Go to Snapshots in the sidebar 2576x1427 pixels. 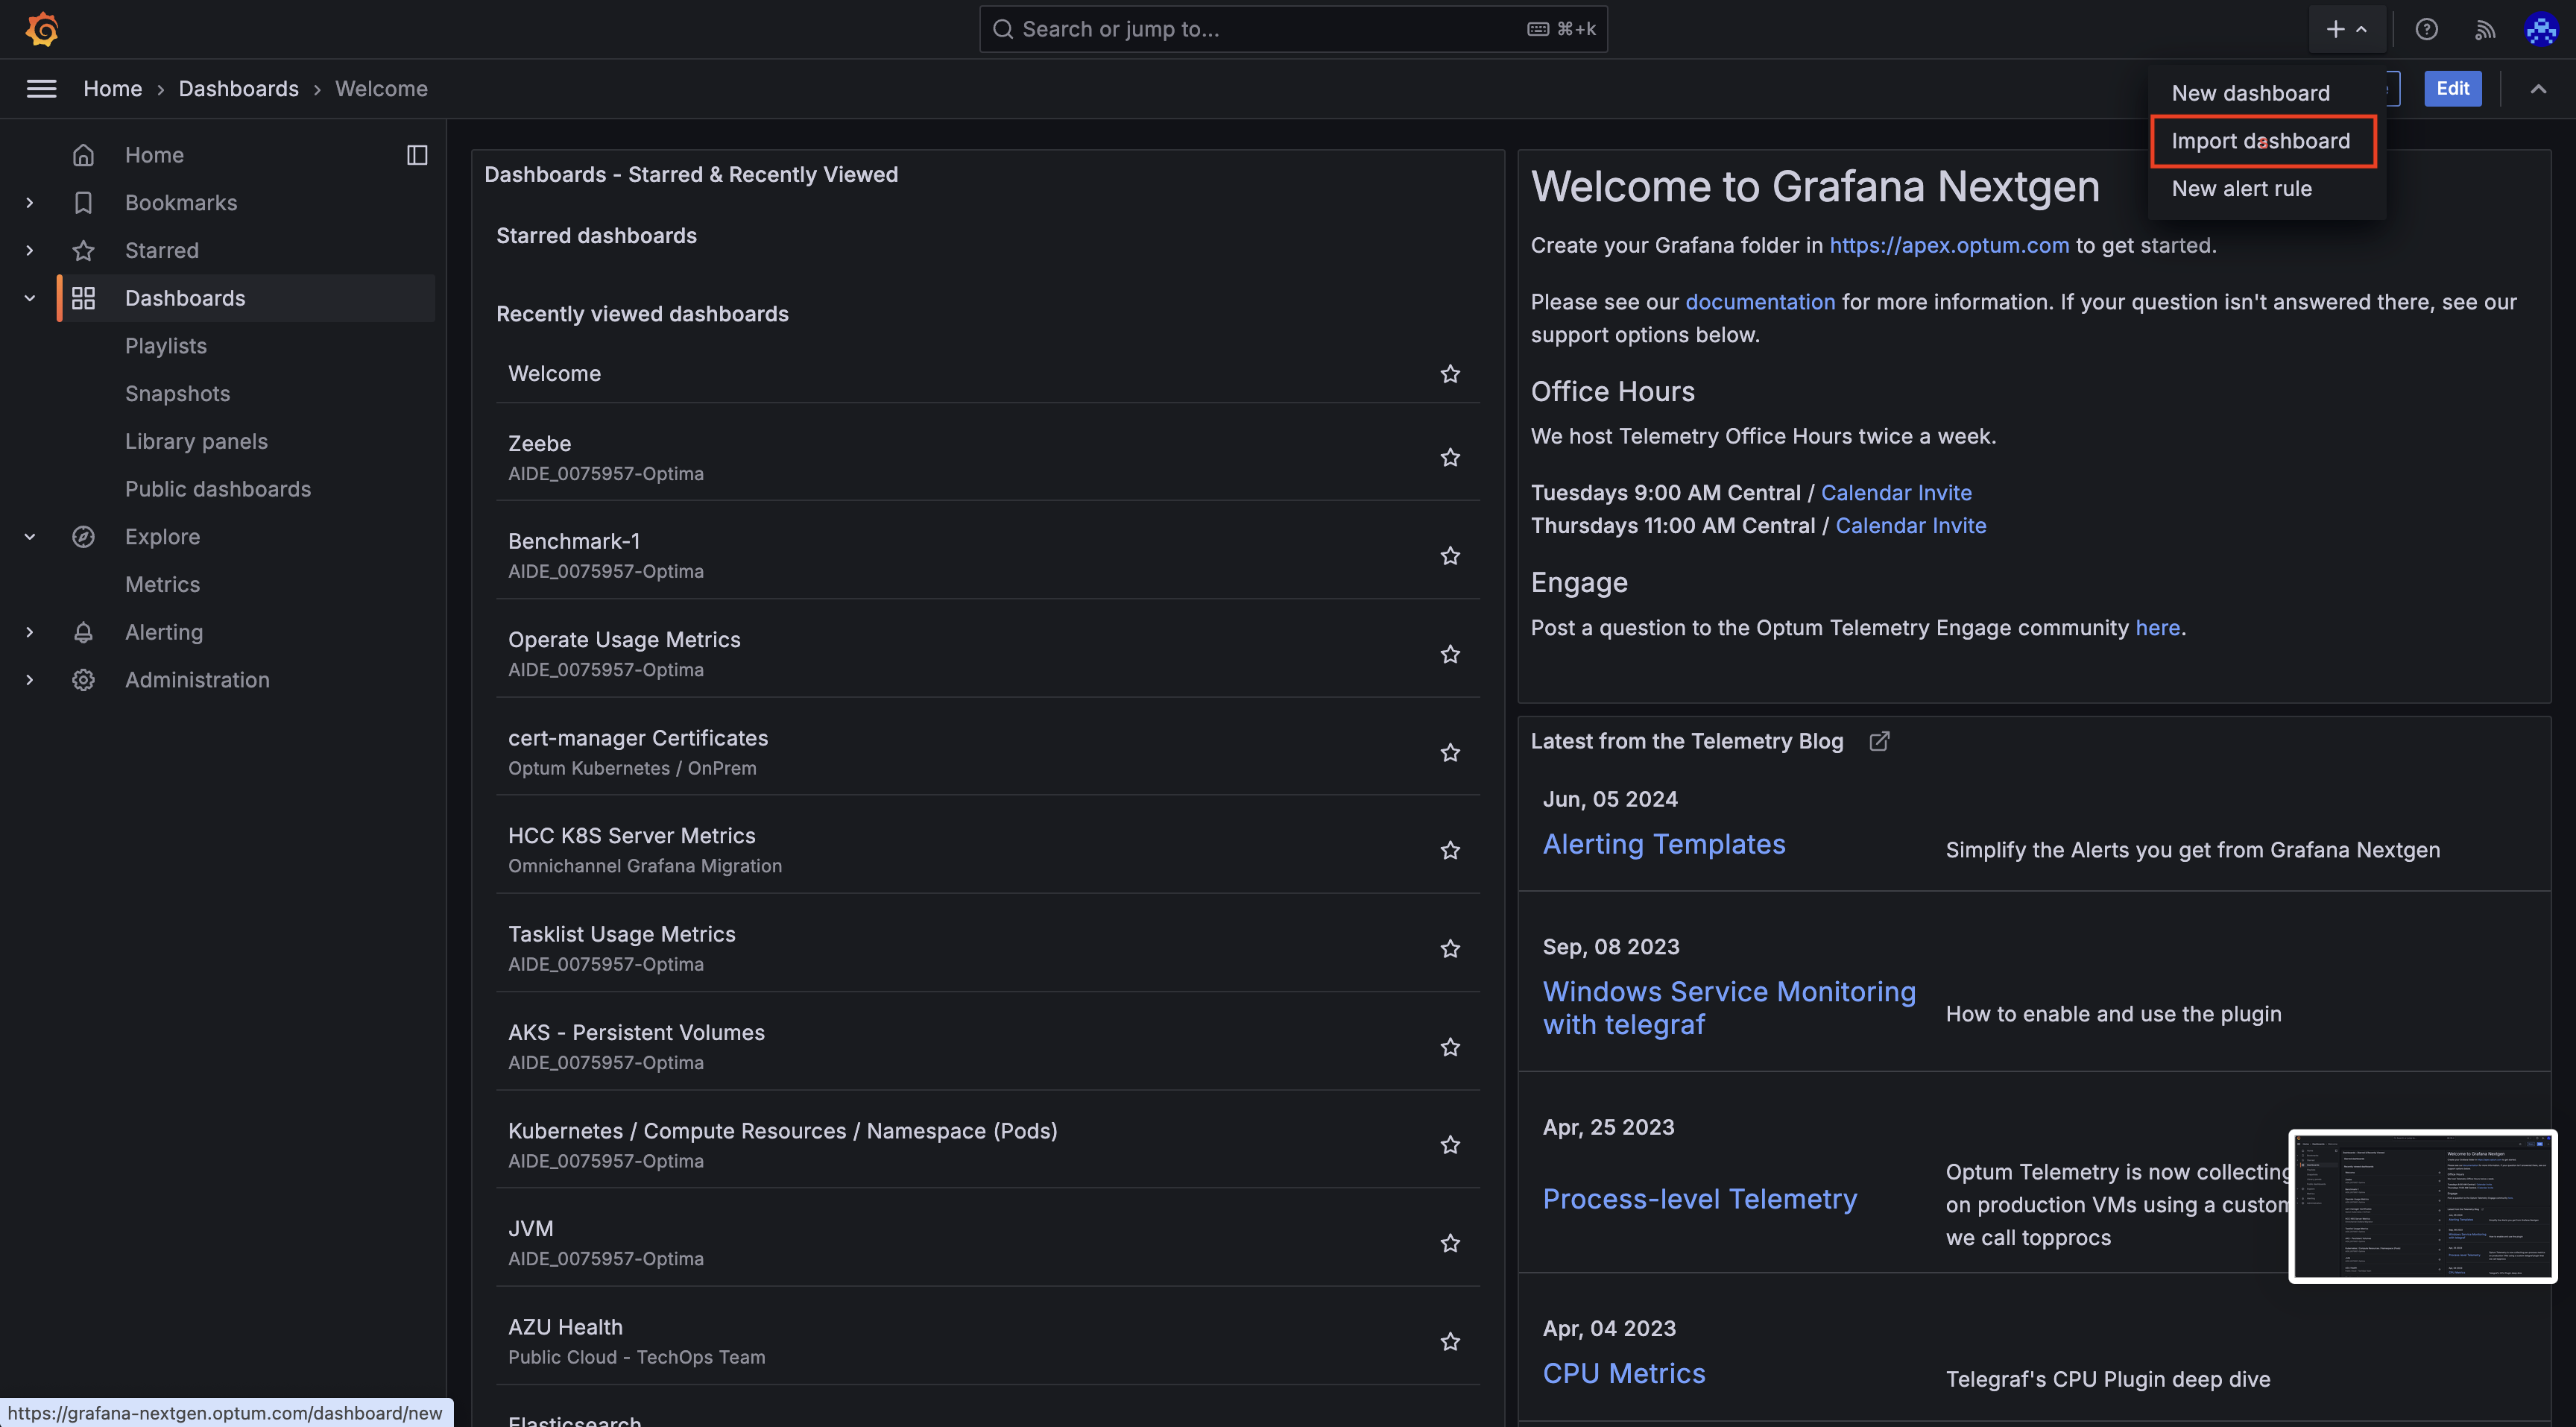tap(177, 394)
